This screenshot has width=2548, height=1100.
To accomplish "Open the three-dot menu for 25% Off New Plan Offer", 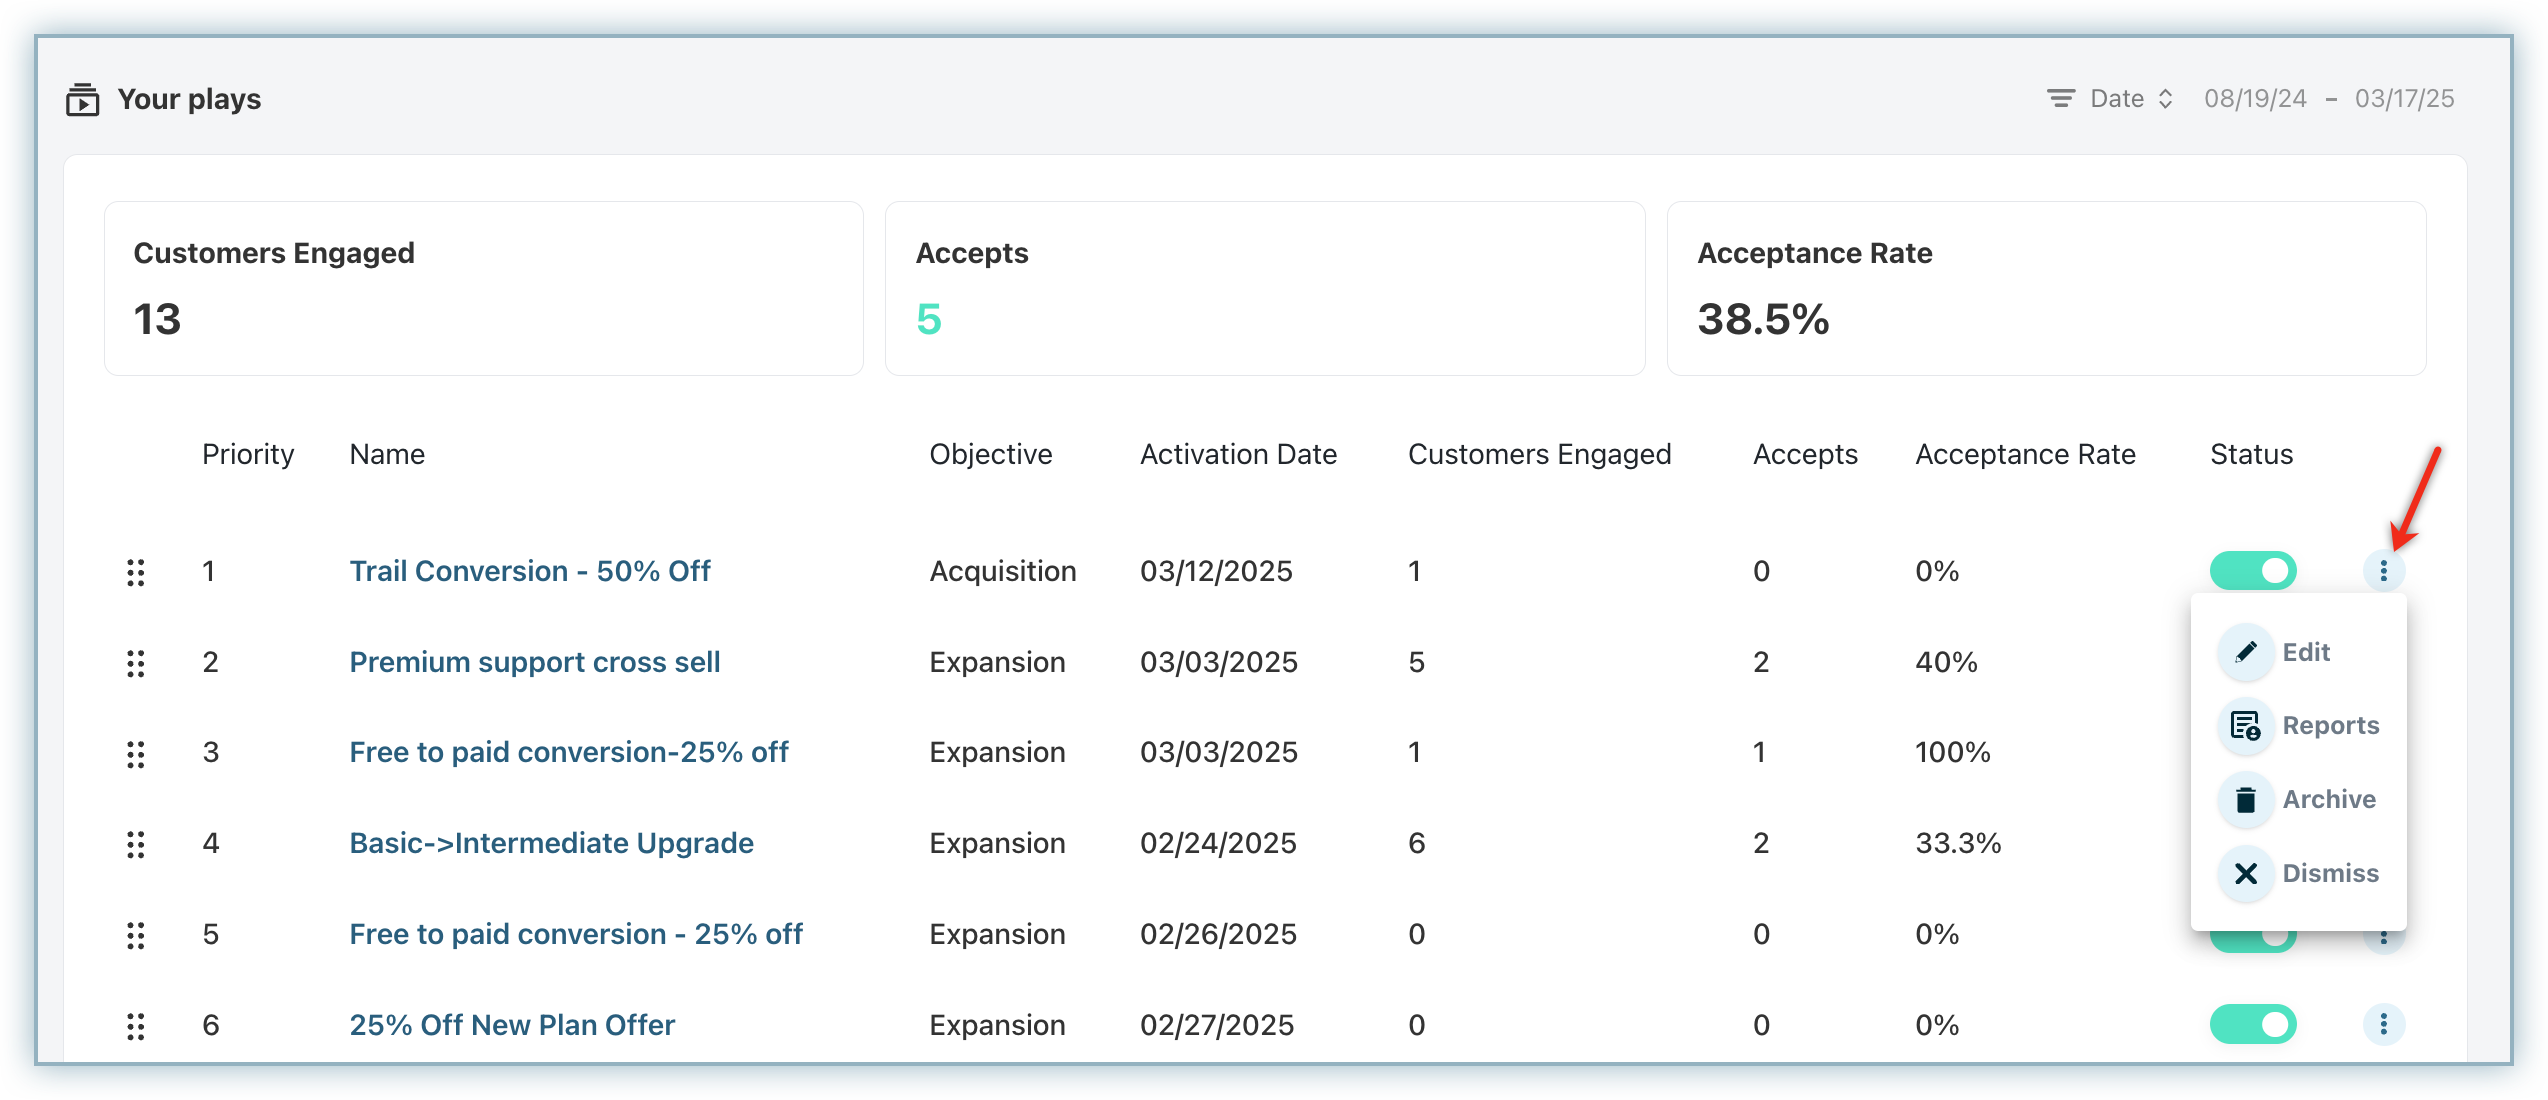I will [x=2384, y=1025].
